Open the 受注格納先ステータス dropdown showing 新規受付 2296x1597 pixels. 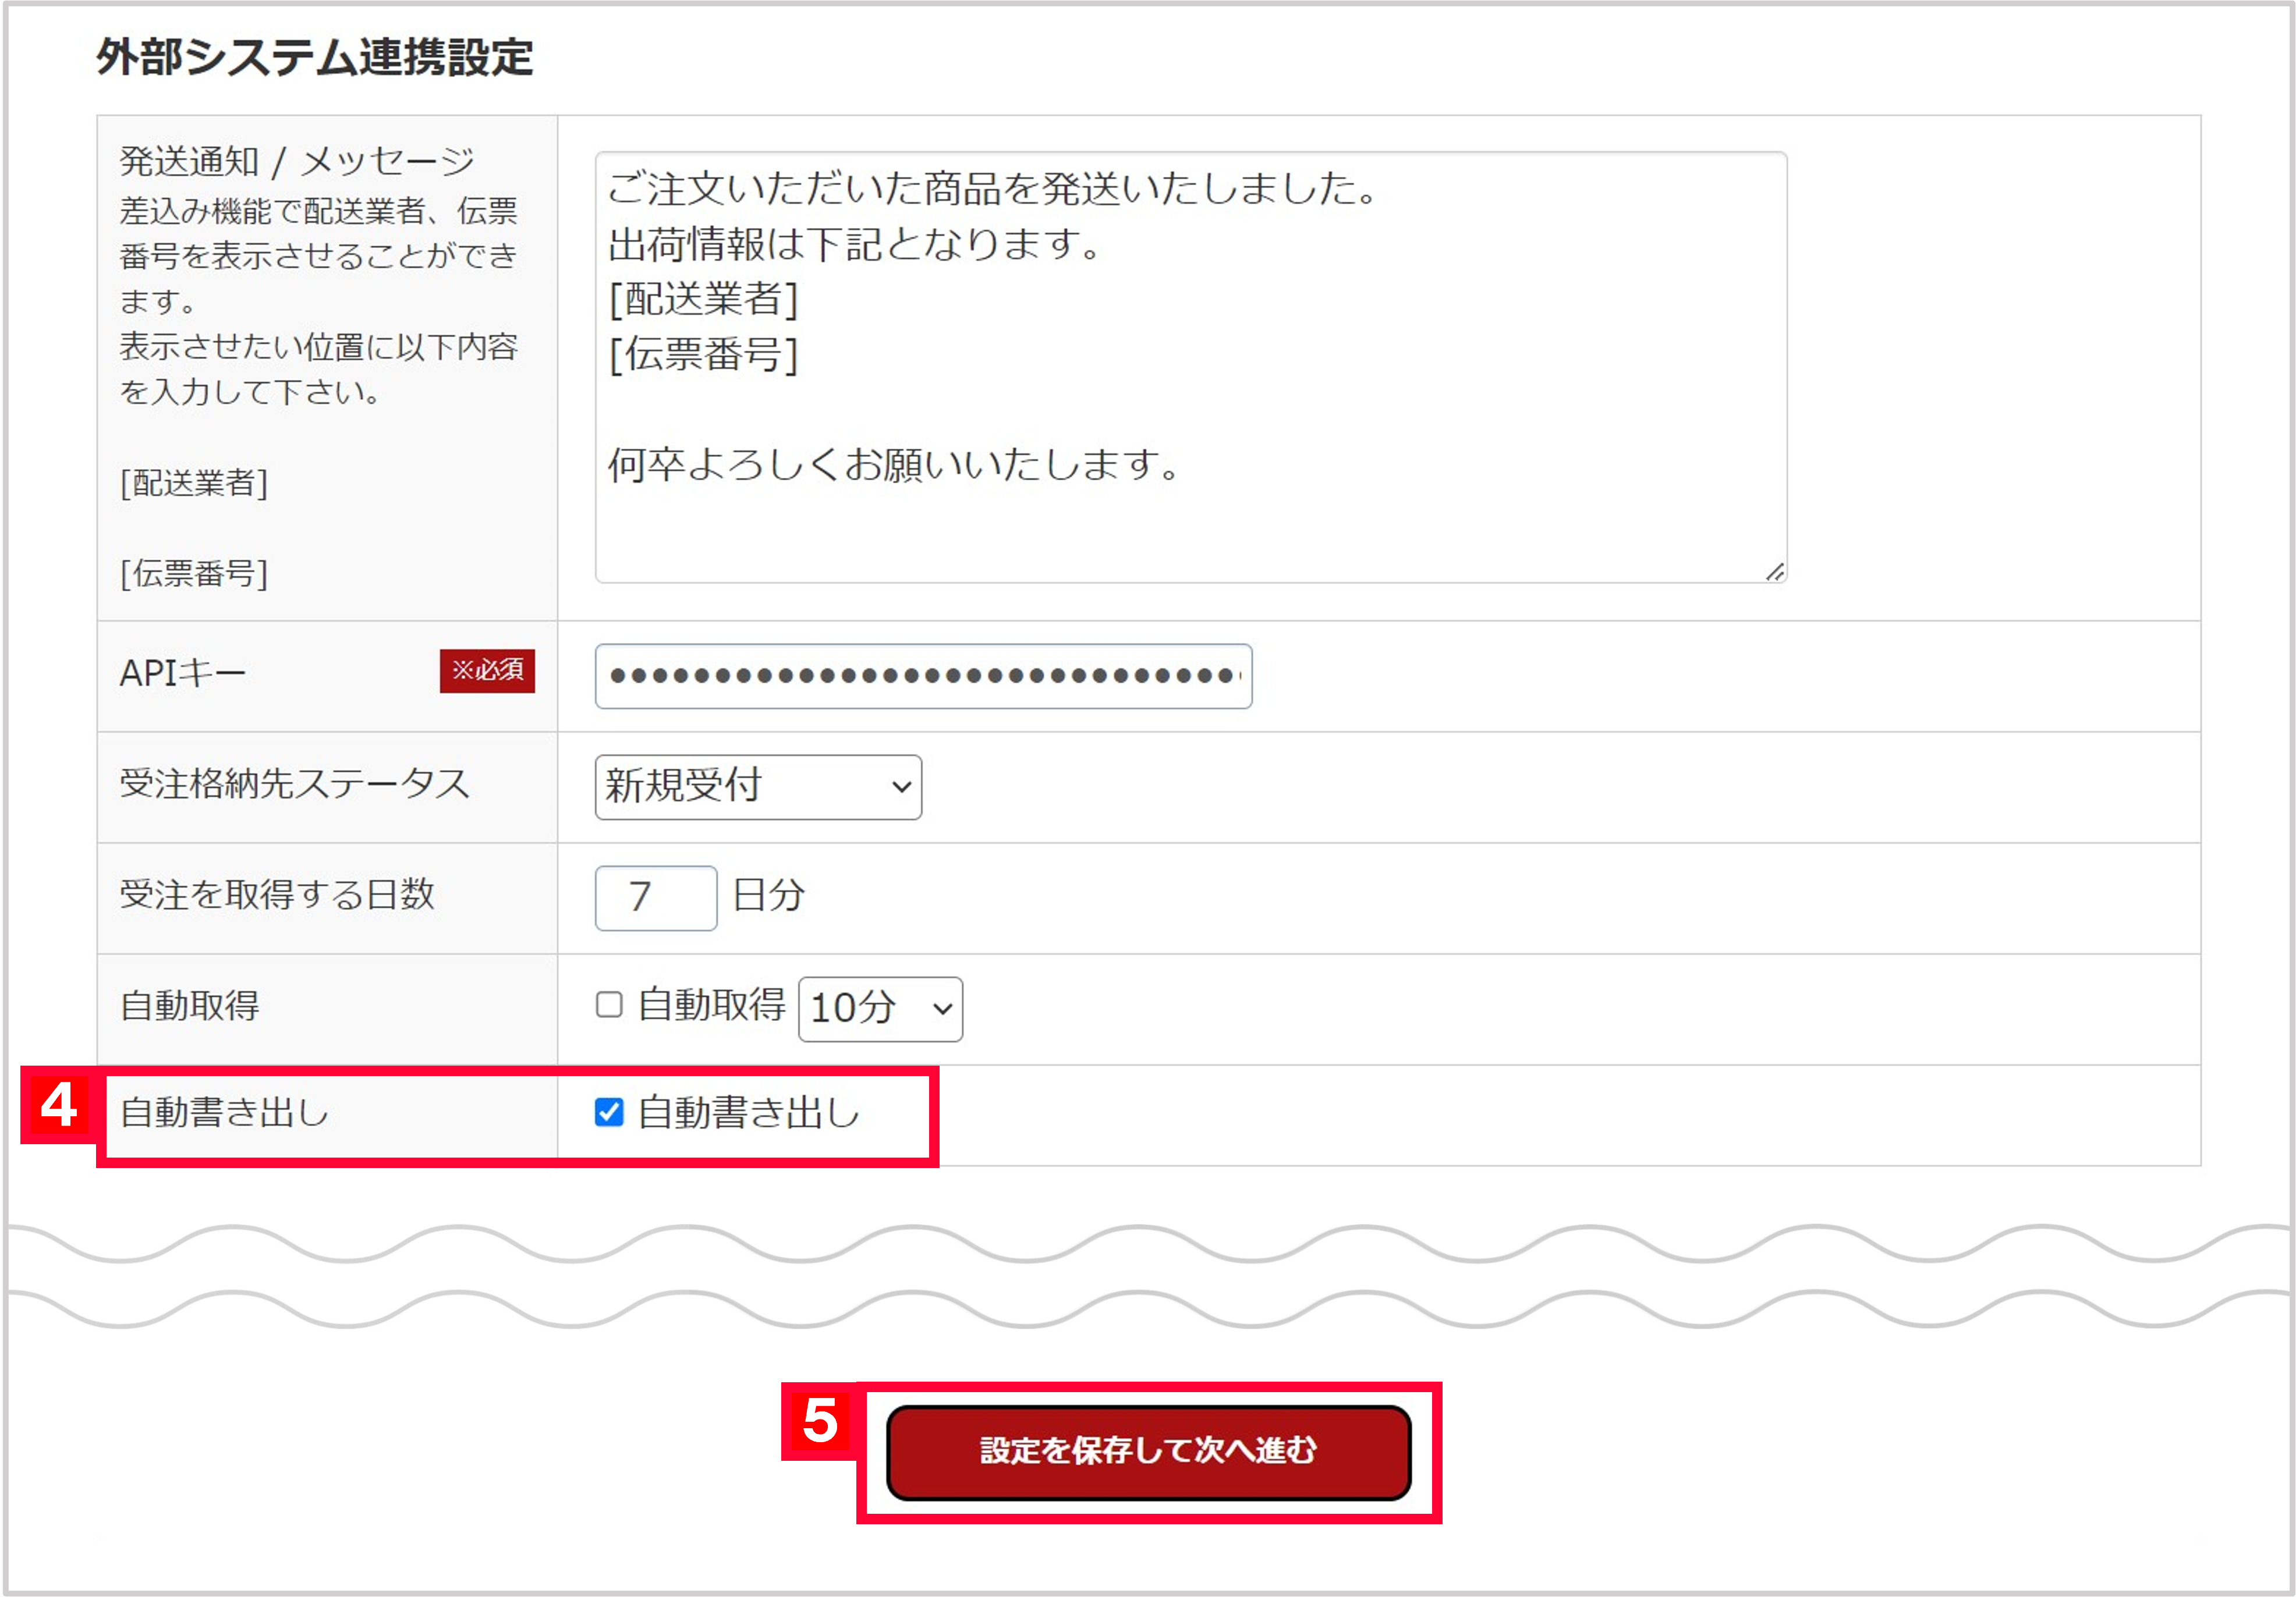click(x=757, y=787)
